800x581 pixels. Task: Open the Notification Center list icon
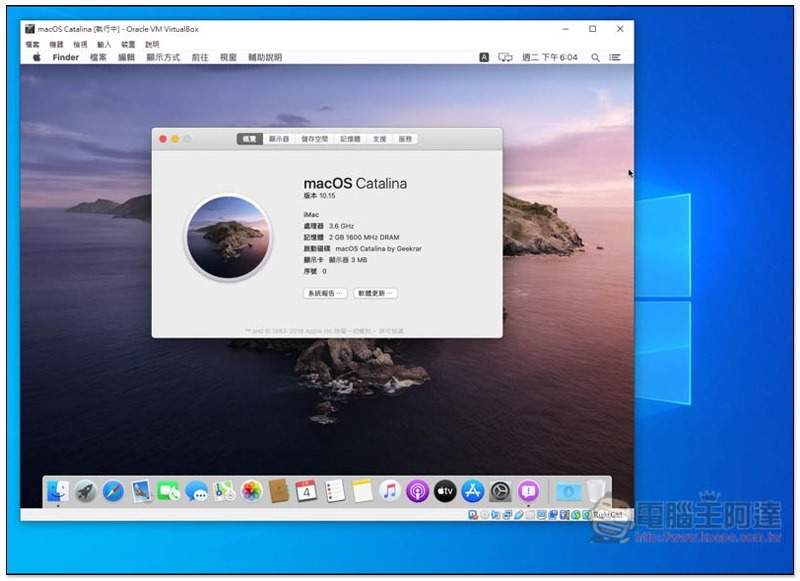tap(615, 58)
